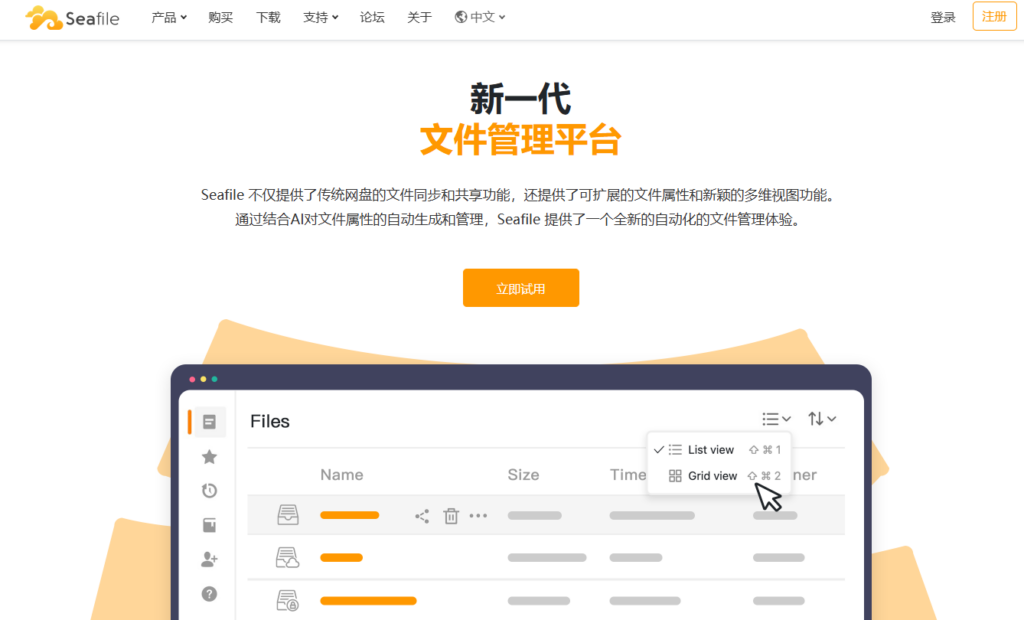Click the star favorites sidebar icon
This screenshot has height=620, width=1024.
[x=209, y=457]
